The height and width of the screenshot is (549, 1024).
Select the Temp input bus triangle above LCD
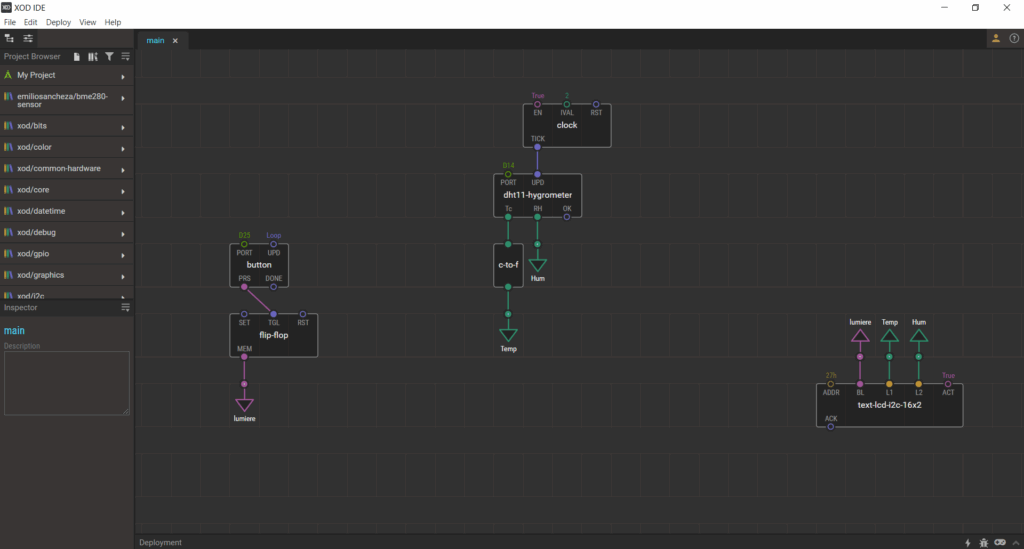[889, 336]
